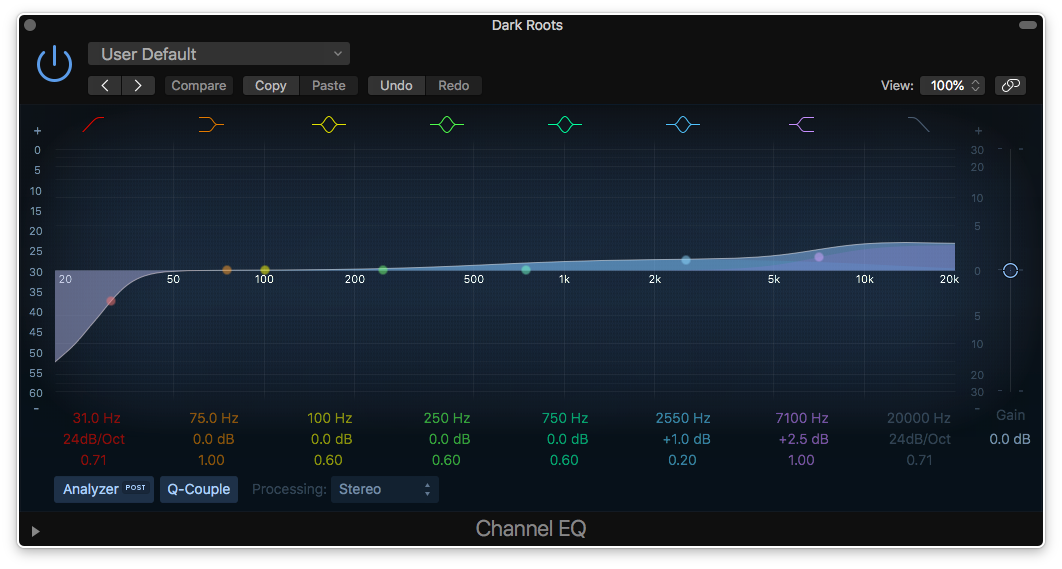
Task: Go to previous preset arrow
Action: tap(105, 85)
